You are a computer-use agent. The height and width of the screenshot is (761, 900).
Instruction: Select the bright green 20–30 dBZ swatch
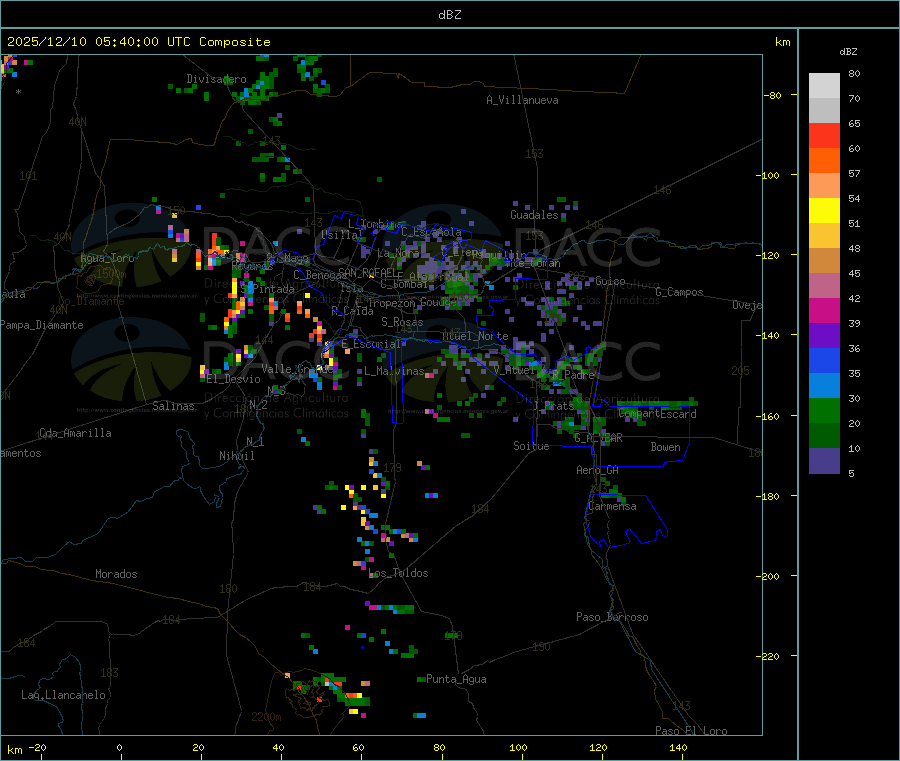824,410
